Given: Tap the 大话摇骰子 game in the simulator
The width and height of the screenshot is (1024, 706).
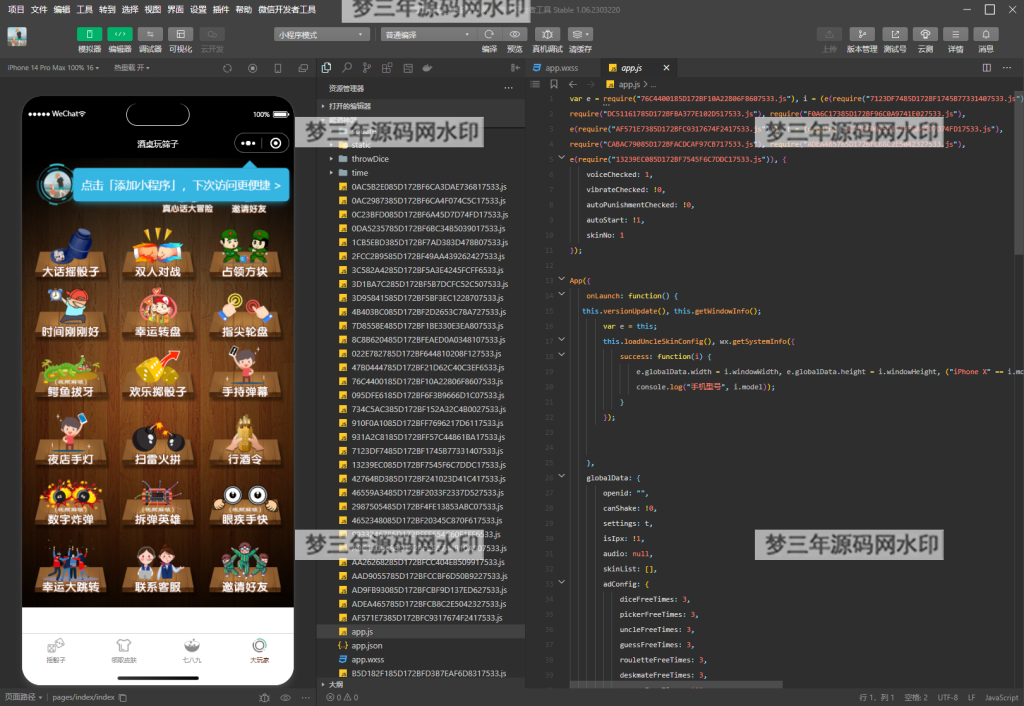Looking at the screenshot, I should coord(71,254).
